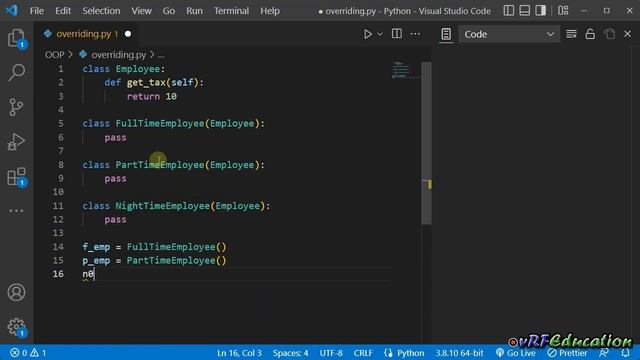Open the Go menu

point(169,11)
